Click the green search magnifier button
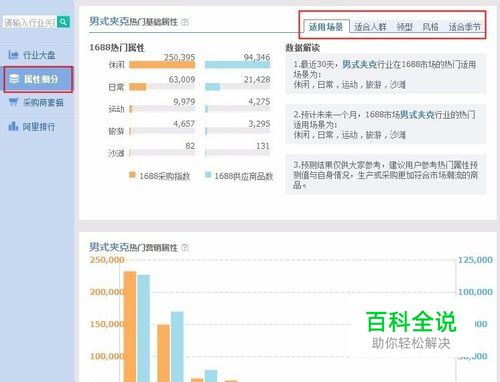 [x=63, y=22]
